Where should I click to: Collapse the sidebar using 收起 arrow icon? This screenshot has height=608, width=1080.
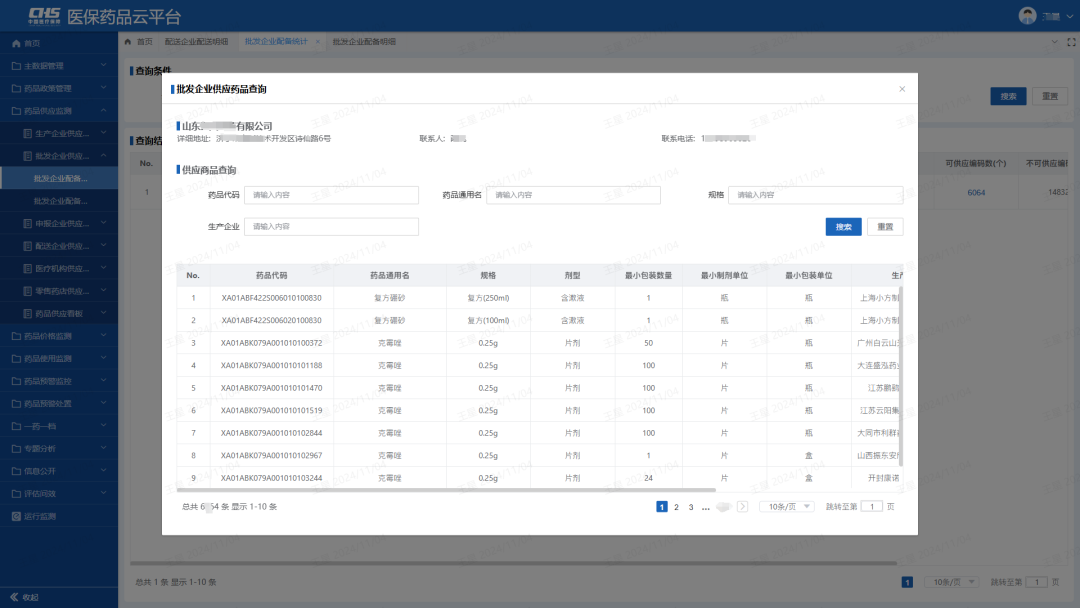tap(14, 597)
